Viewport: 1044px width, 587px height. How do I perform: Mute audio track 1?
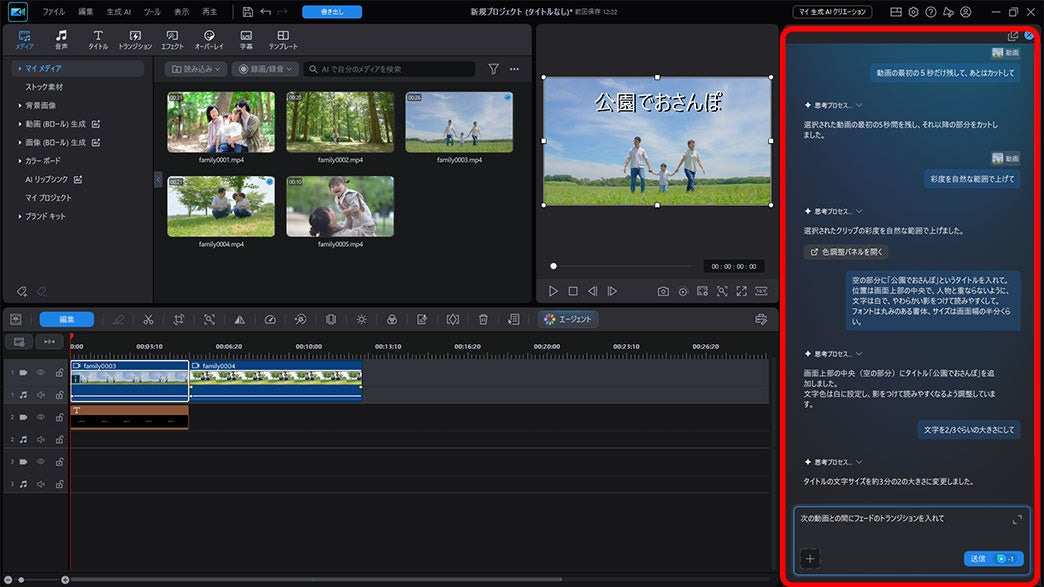41,395
